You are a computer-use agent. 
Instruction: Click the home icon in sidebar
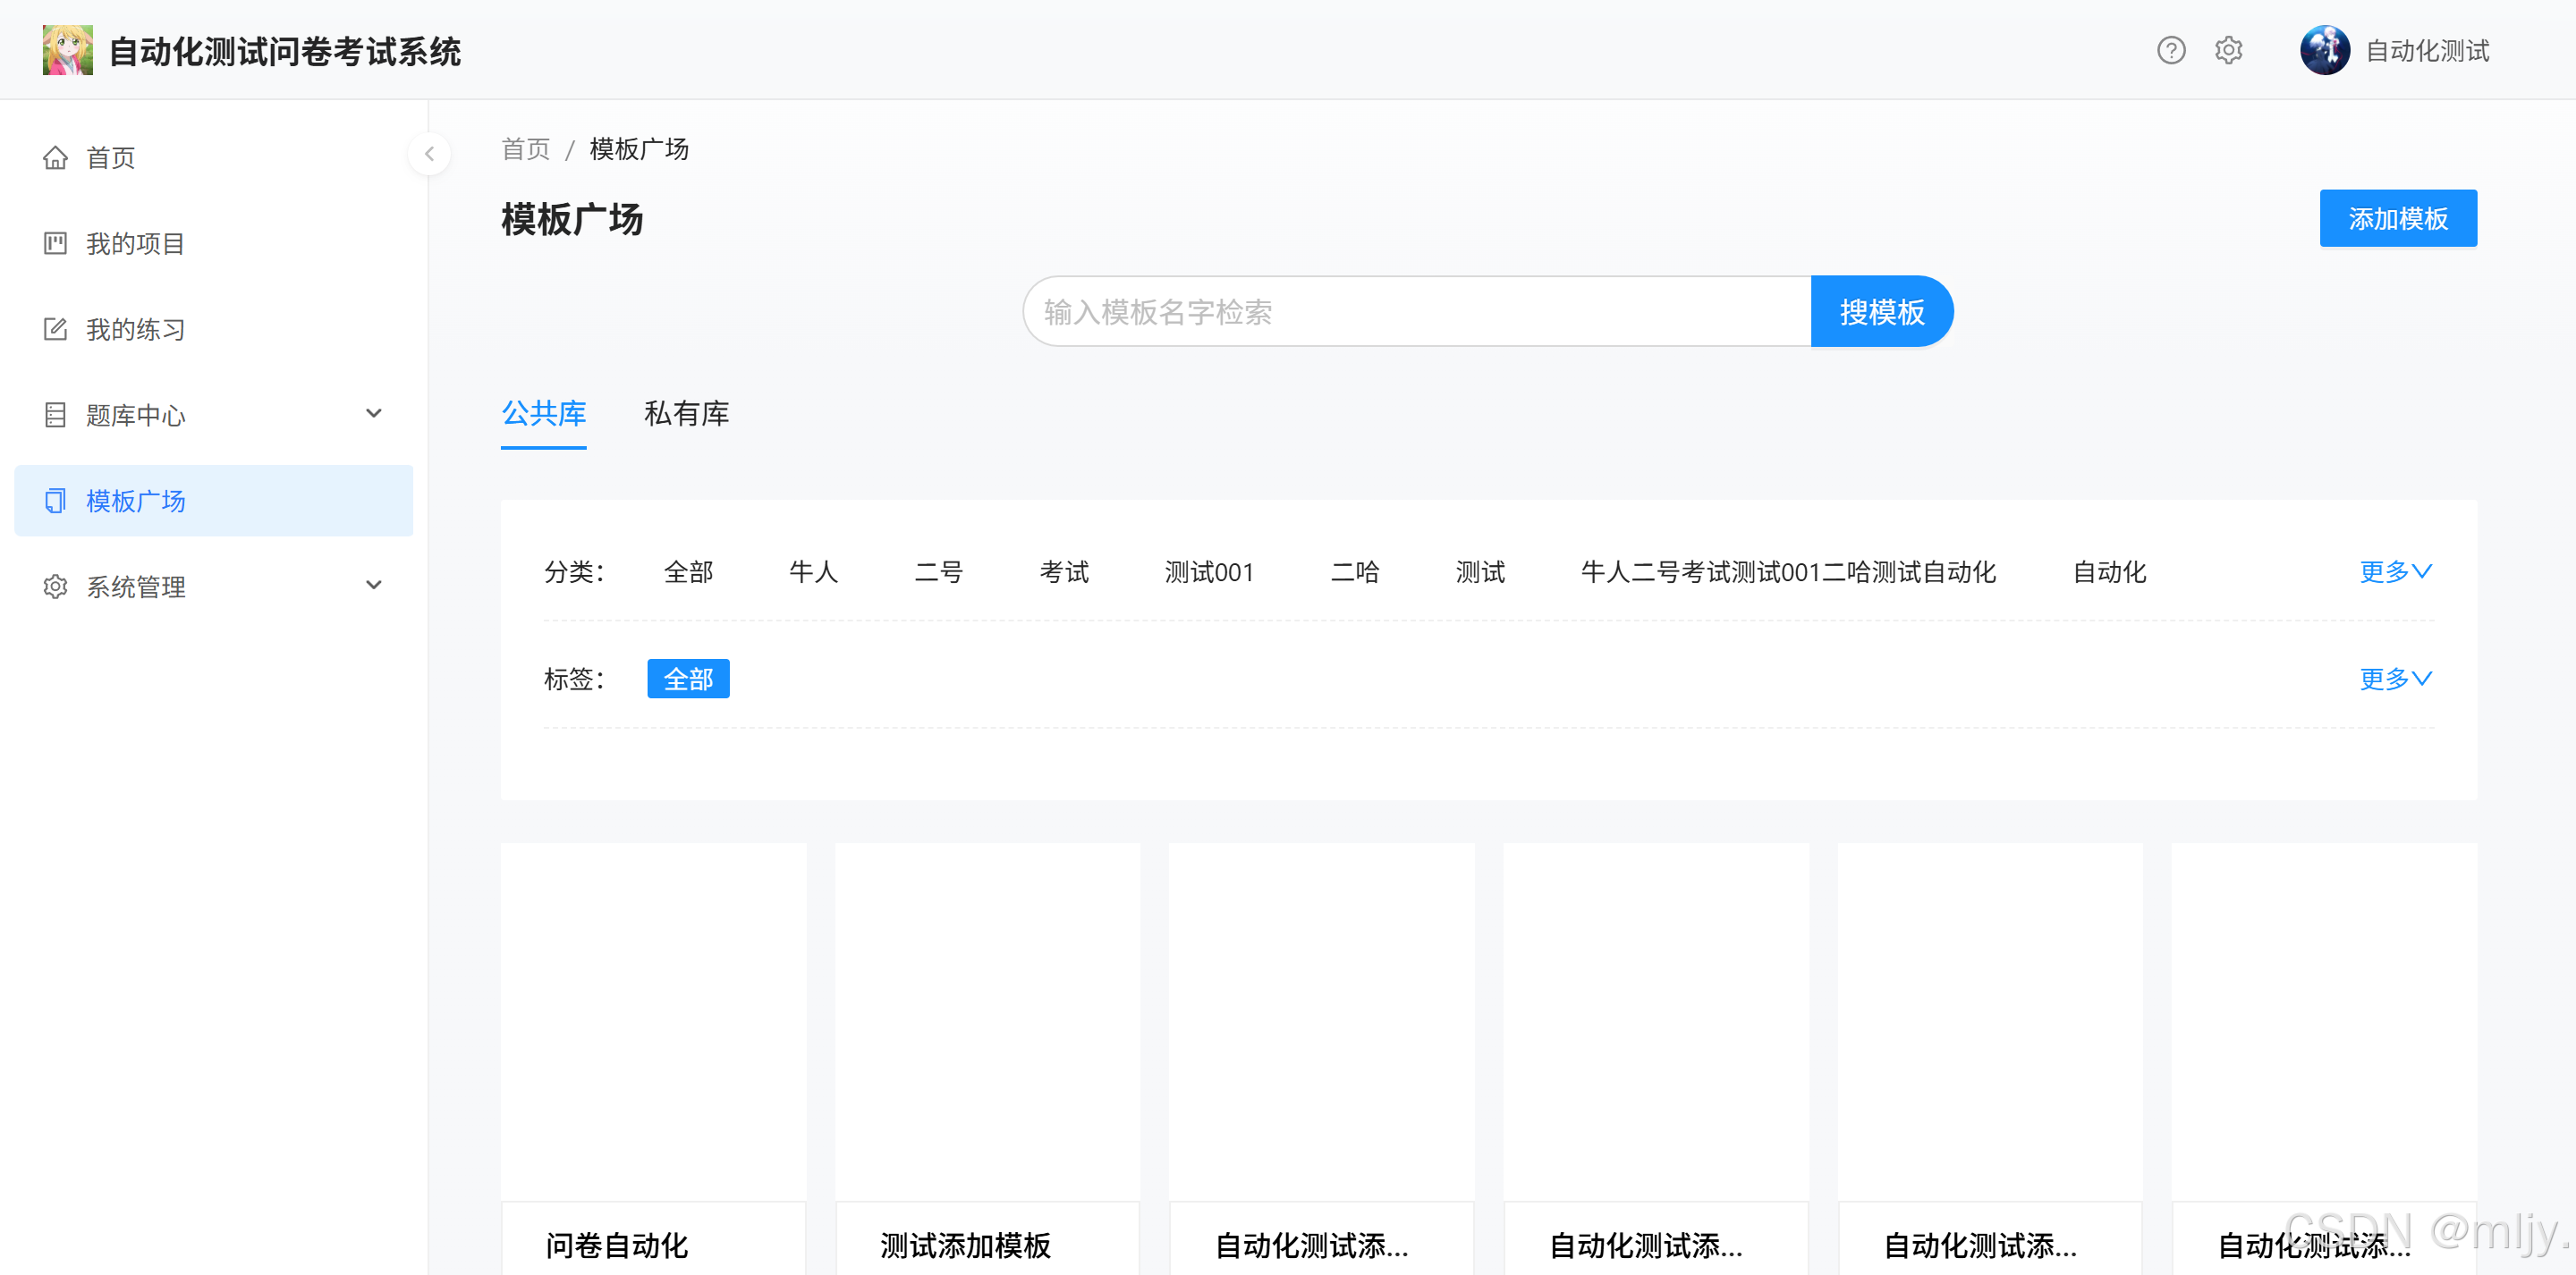(55, 158)
